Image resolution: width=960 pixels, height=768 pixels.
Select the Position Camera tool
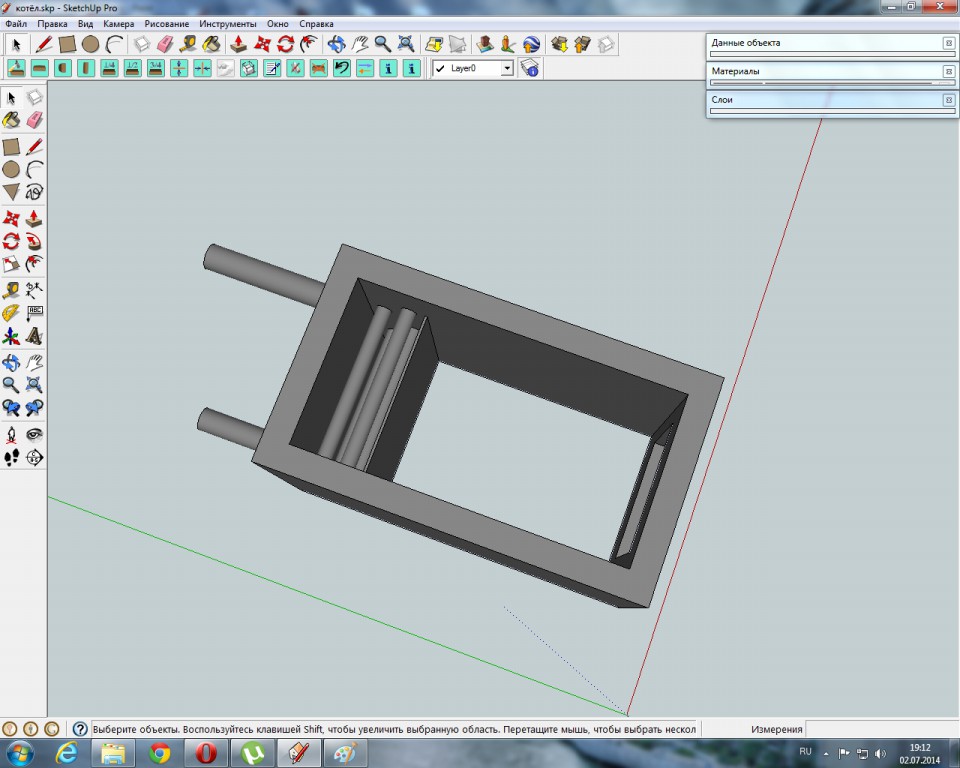coord(11,435)
